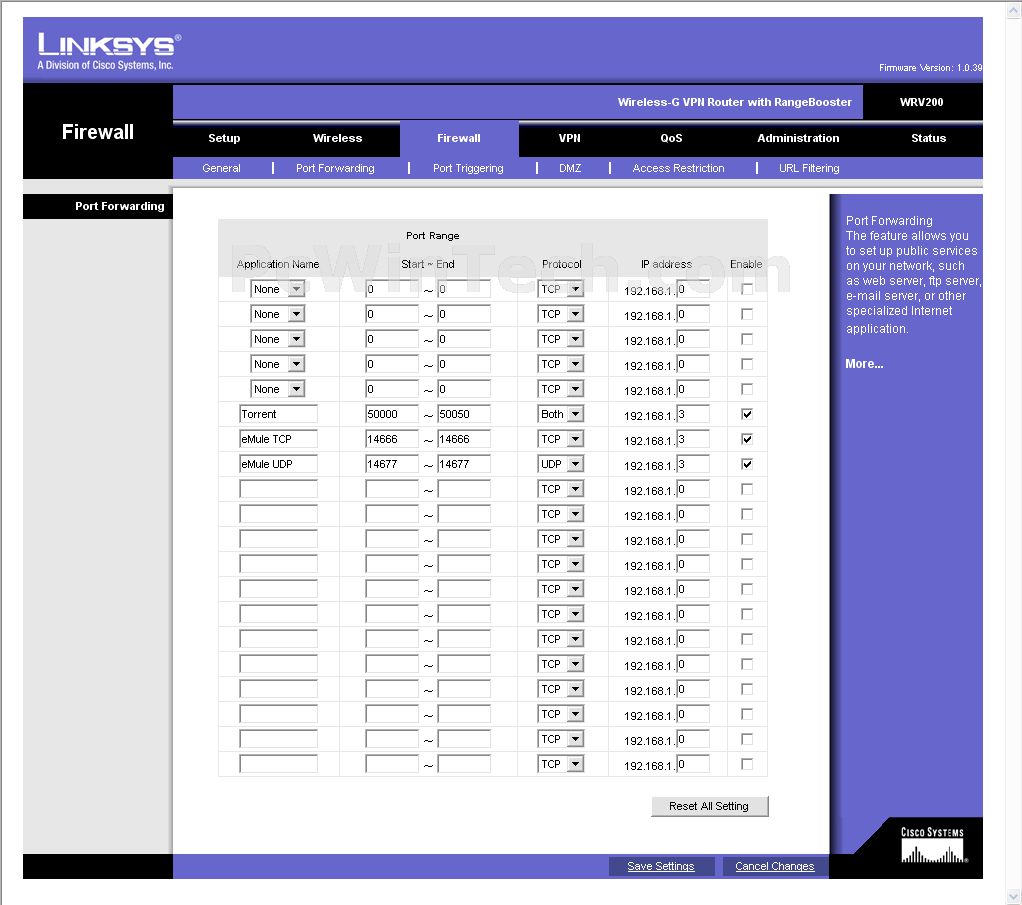Viewport: 1022px width, 905px height.
Task: Click the start port field containing 50000
Action: (x=392, y=414)
